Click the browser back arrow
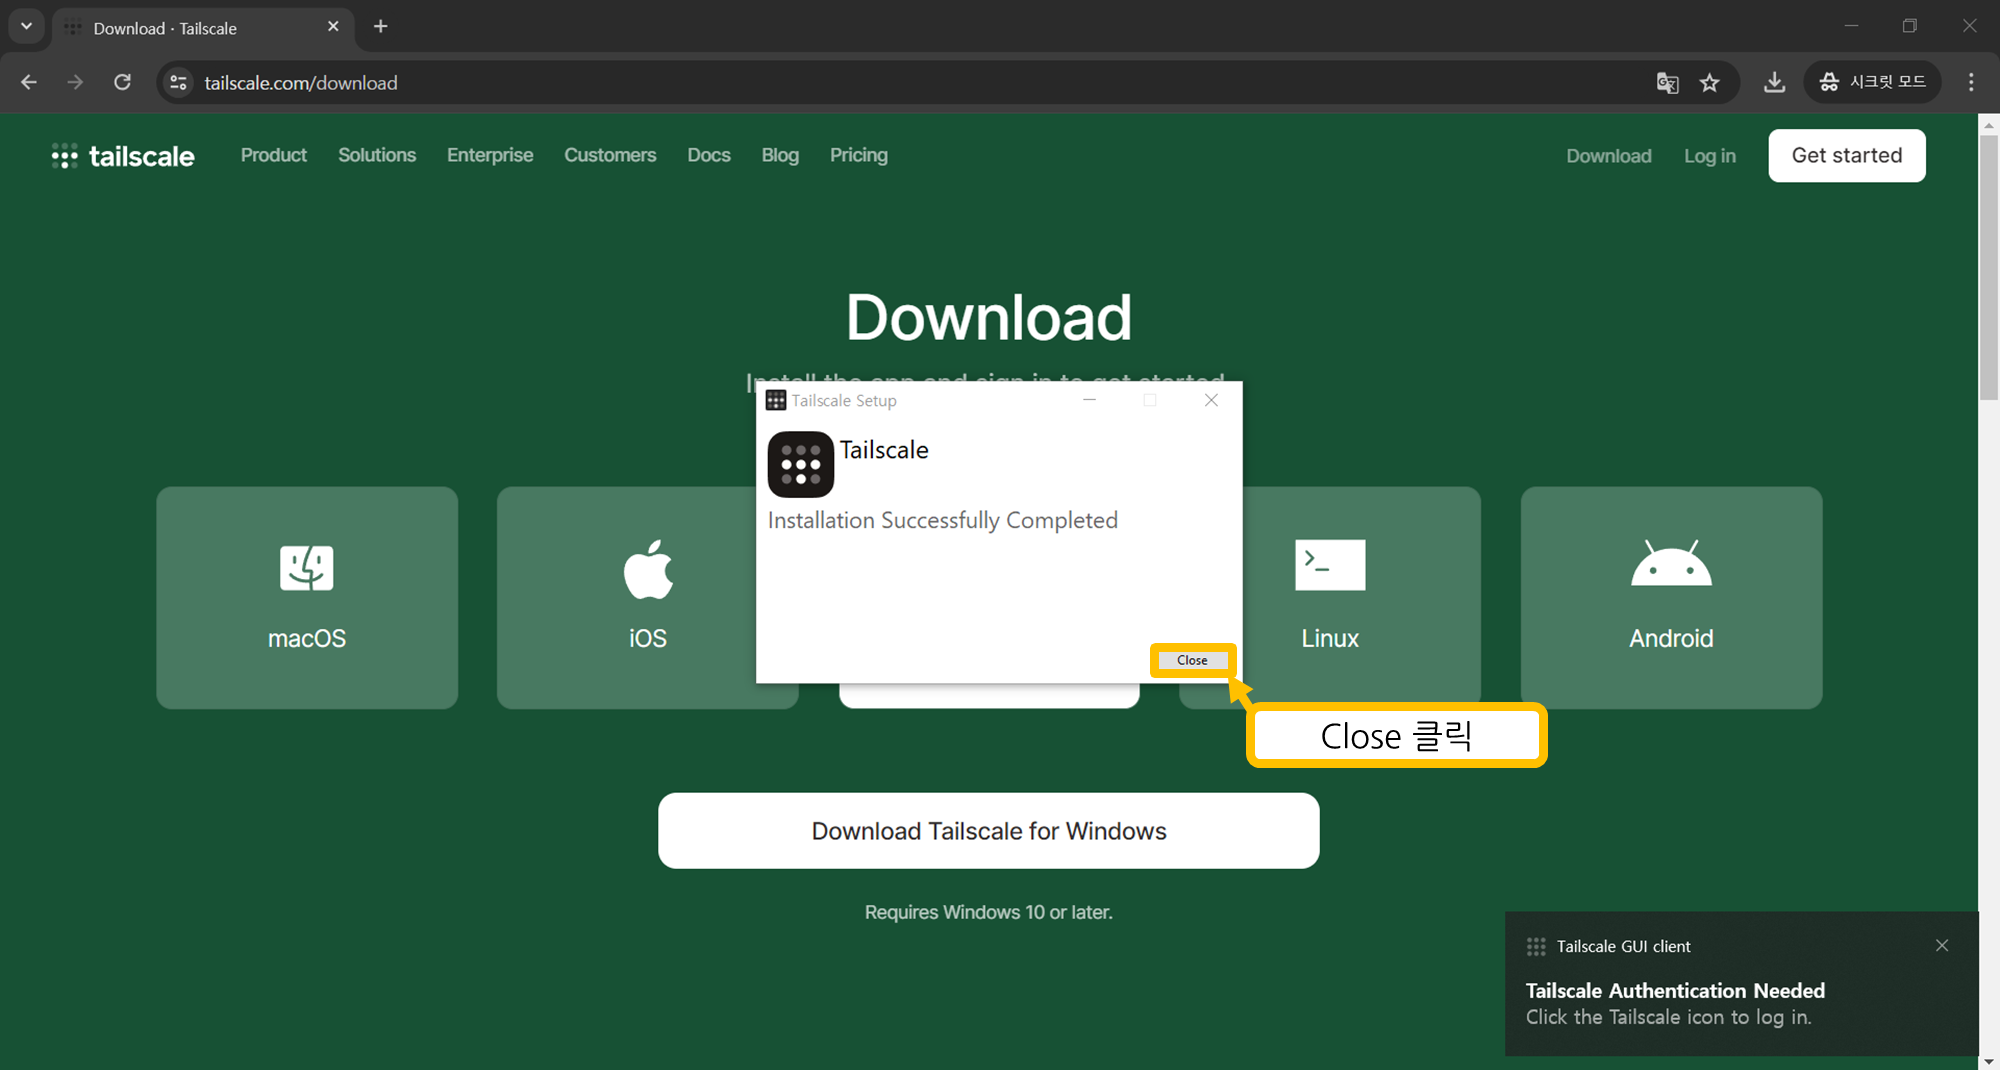2000x1070 pixels. click(x=29, y=82)
